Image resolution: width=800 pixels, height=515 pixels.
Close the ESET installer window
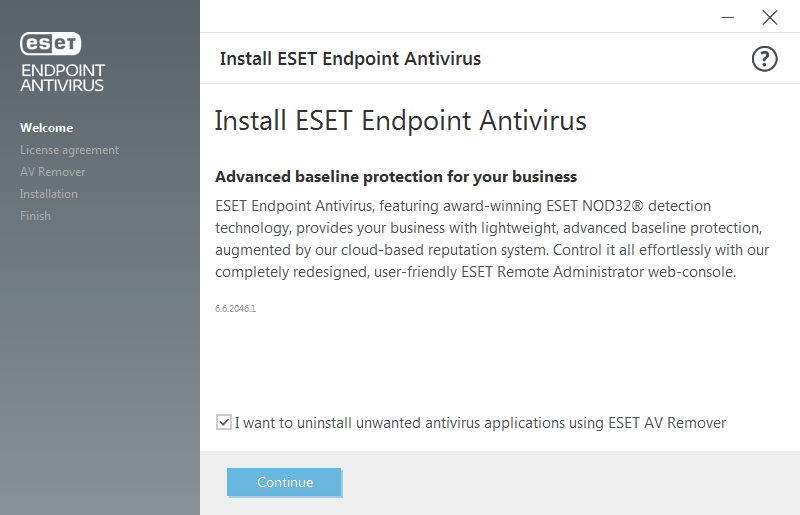coord(769,17)
